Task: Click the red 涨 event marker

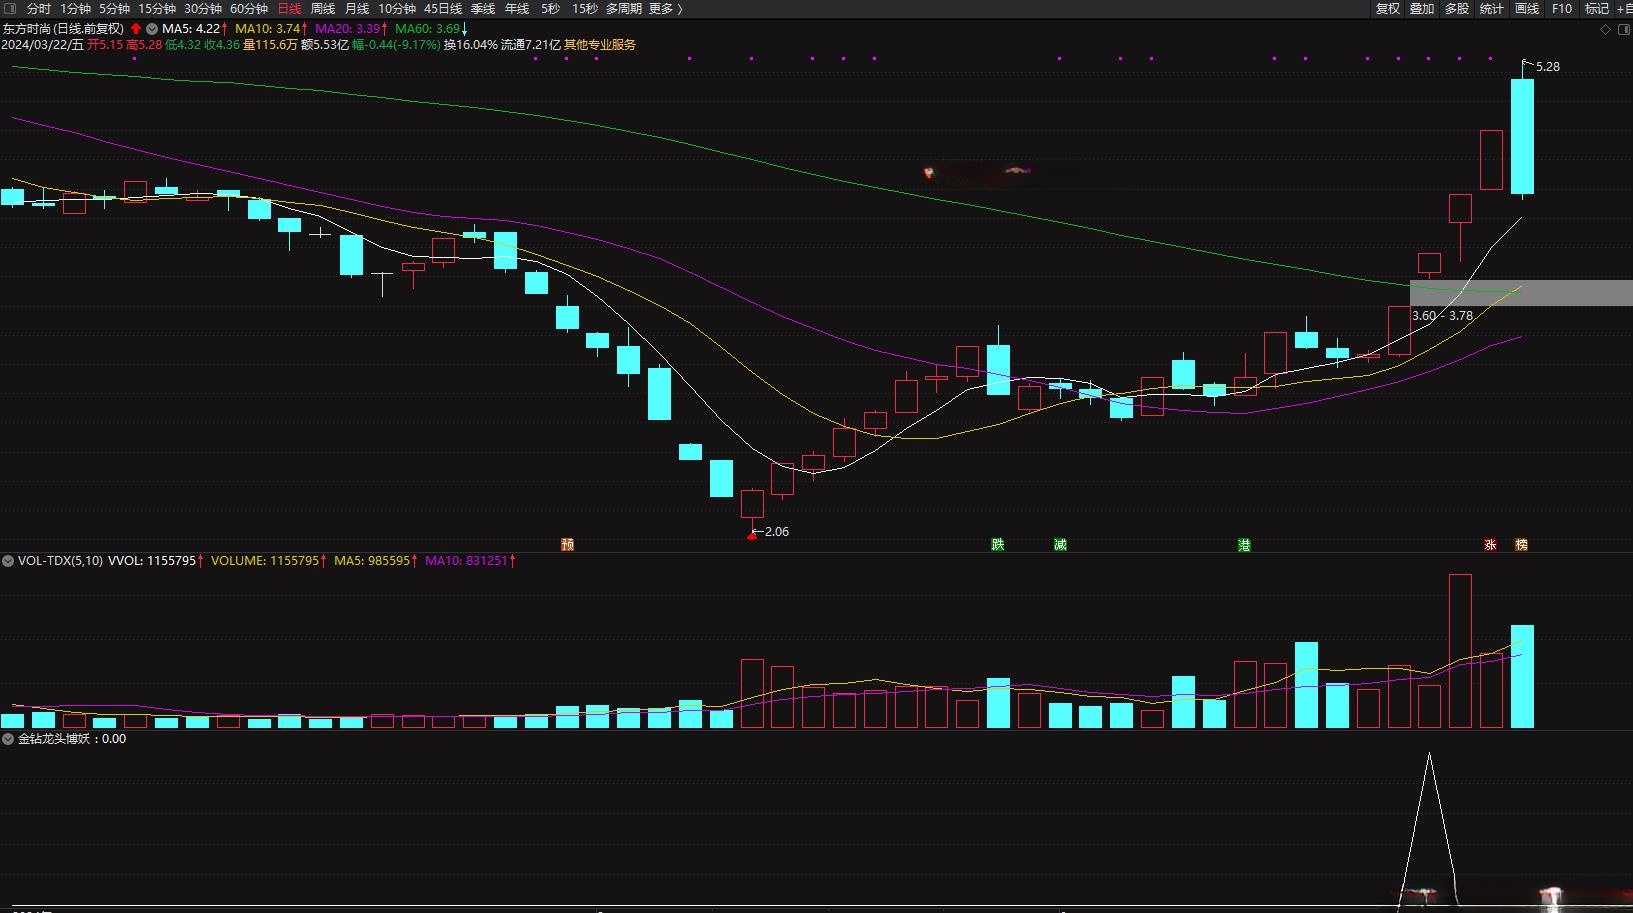Action: coord(1490,545)
